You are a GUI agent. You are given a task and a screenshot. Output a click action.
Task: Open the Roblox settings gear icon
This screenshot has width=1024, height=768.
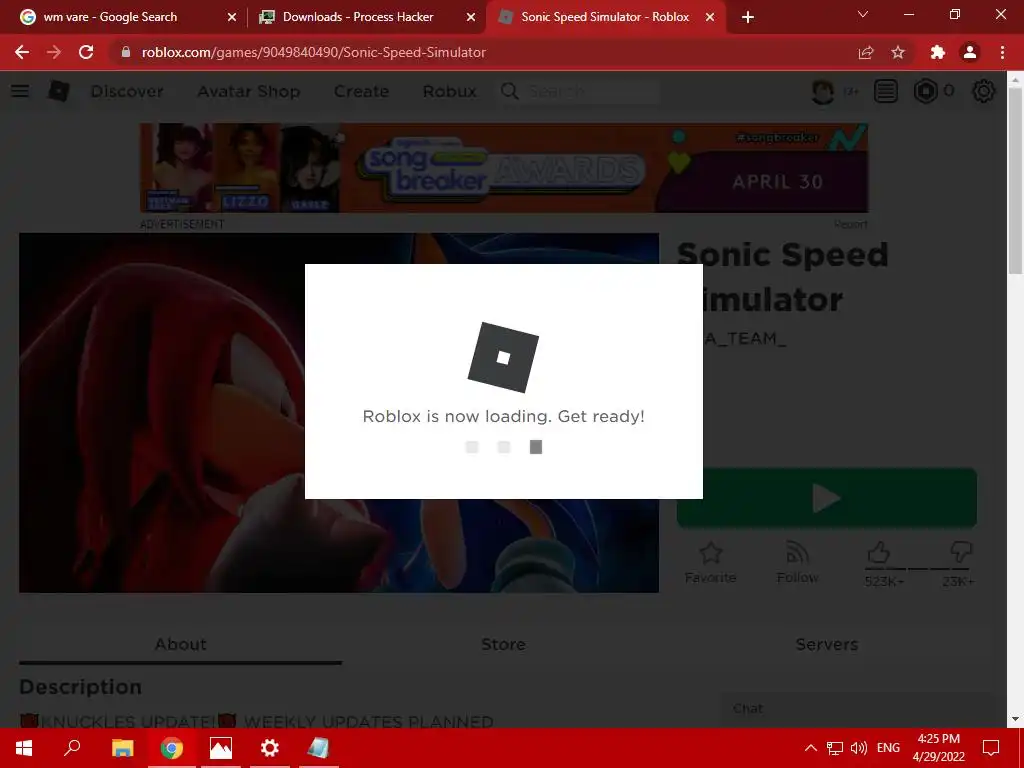(984, 91)
